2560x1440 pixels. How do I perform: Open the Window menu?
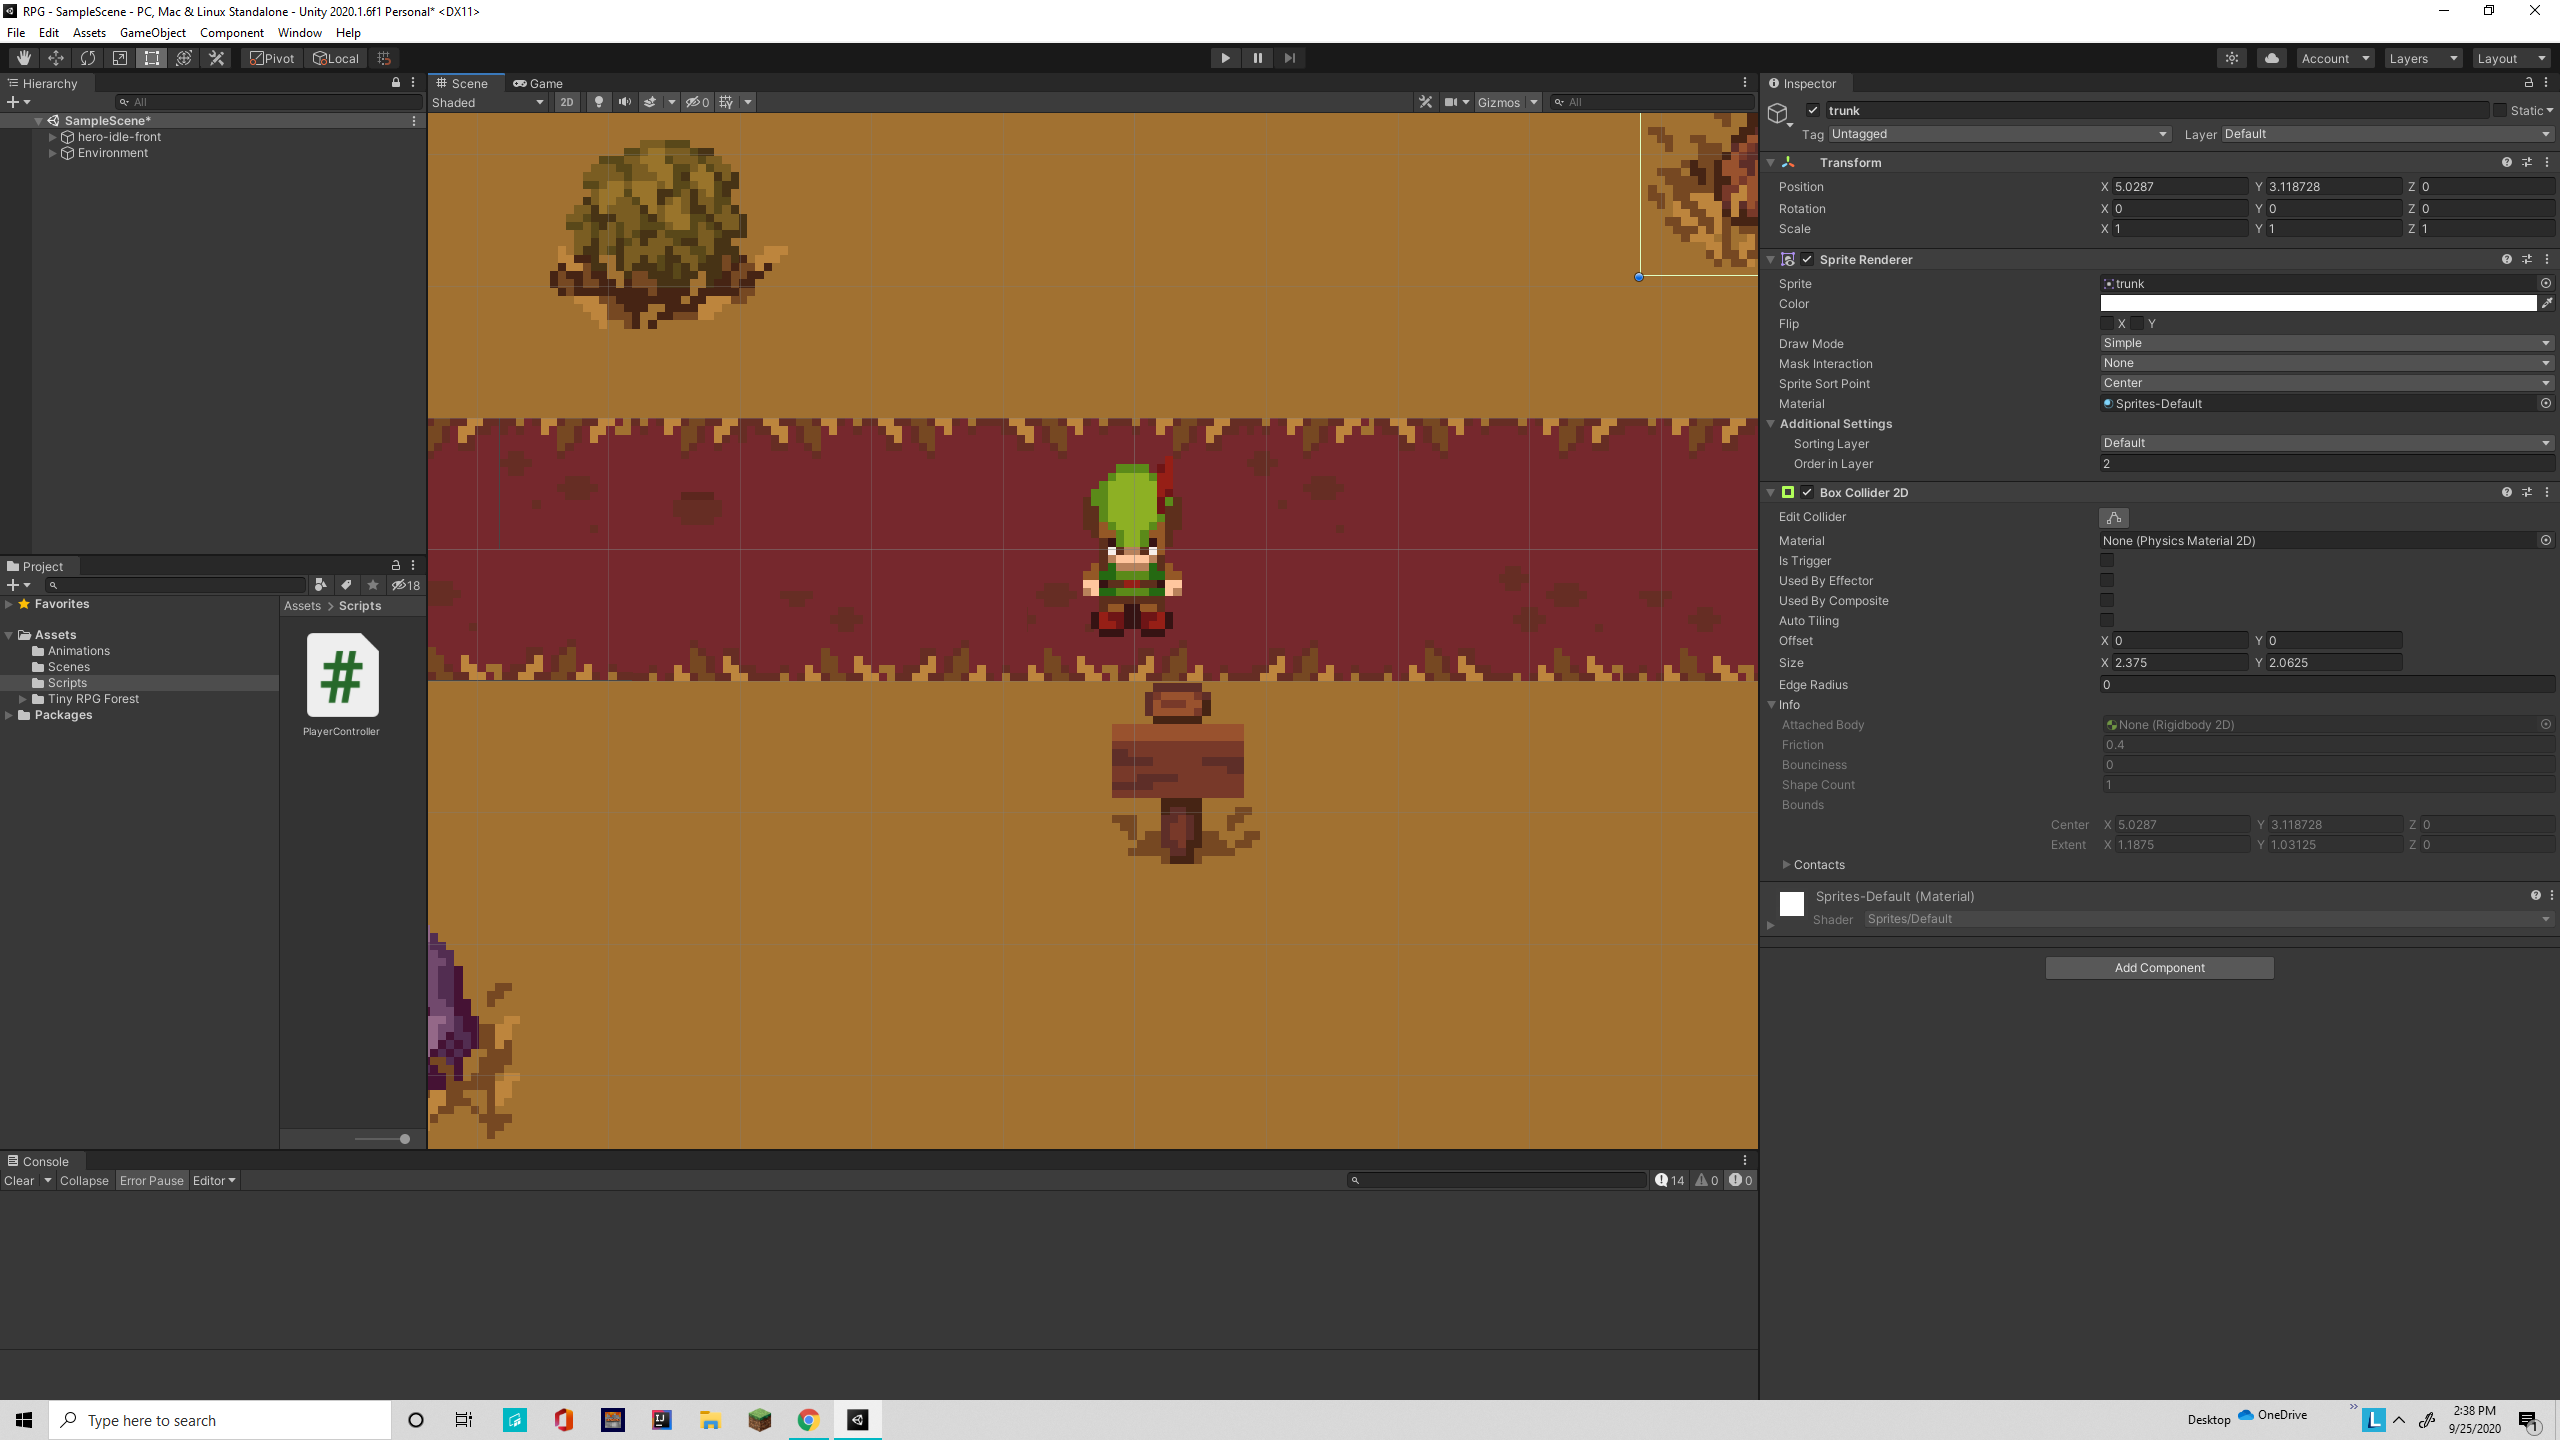click(300, 33)
